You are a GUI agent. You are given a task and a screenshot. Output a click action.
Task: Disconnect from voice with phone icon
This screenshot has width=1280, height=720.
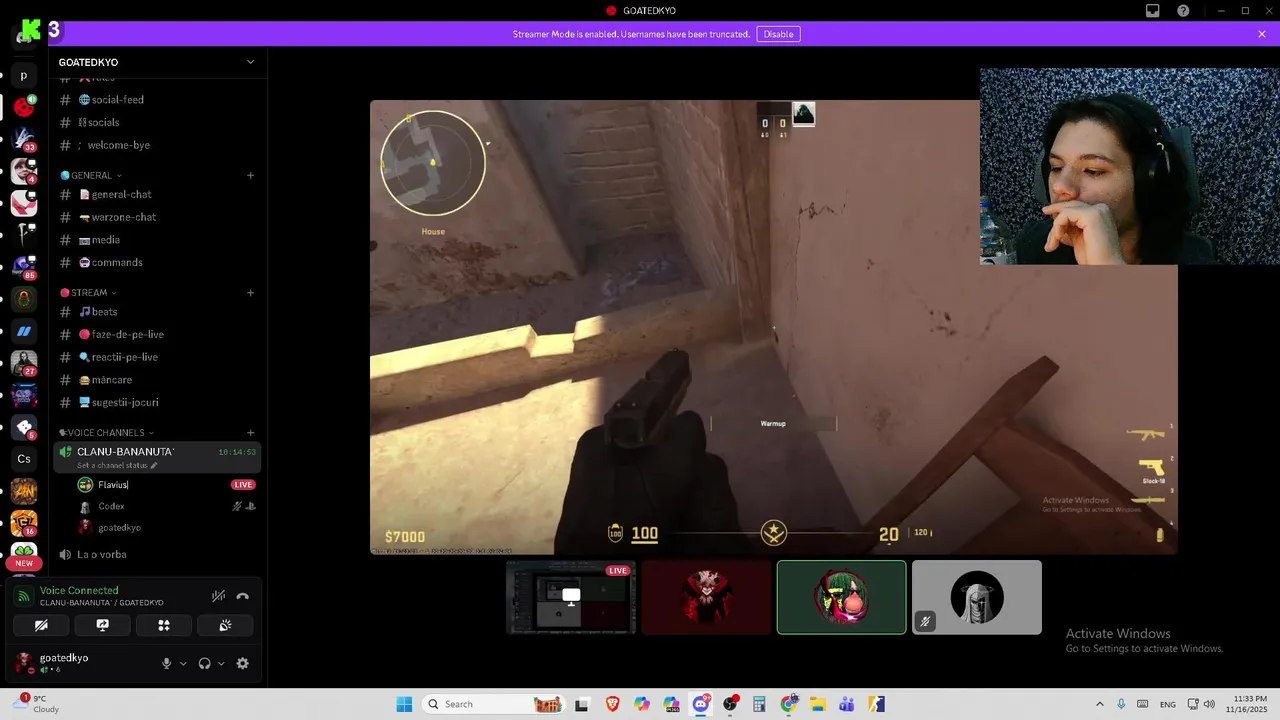pyautogui.click(x=242, y=596)
